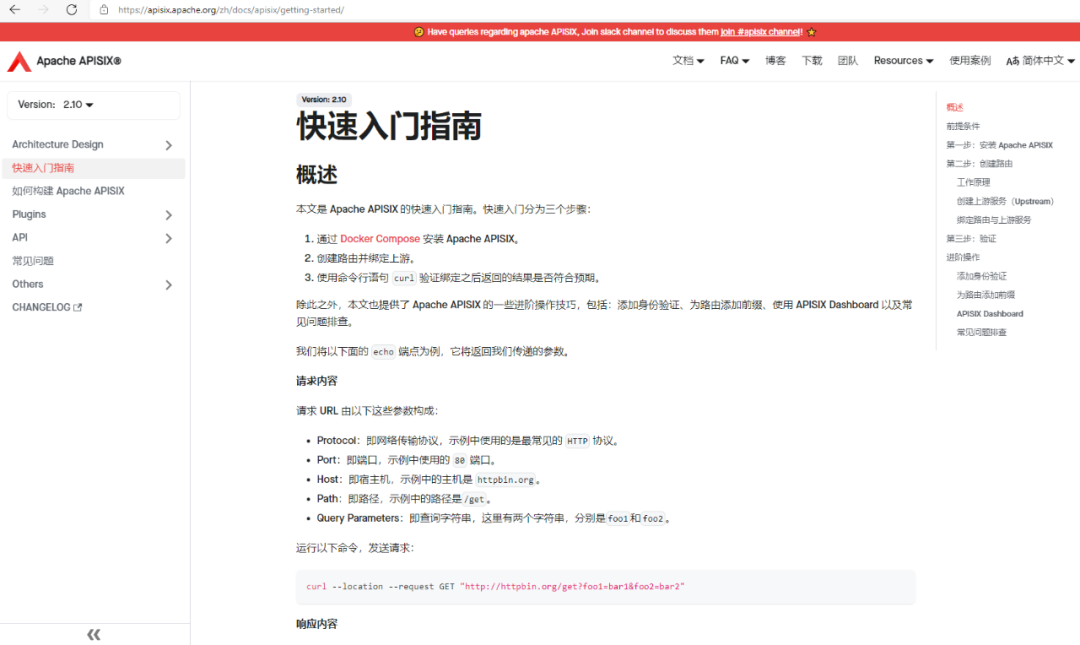
Task: Click the address bar URL field
Action: (x=231, y=10)
